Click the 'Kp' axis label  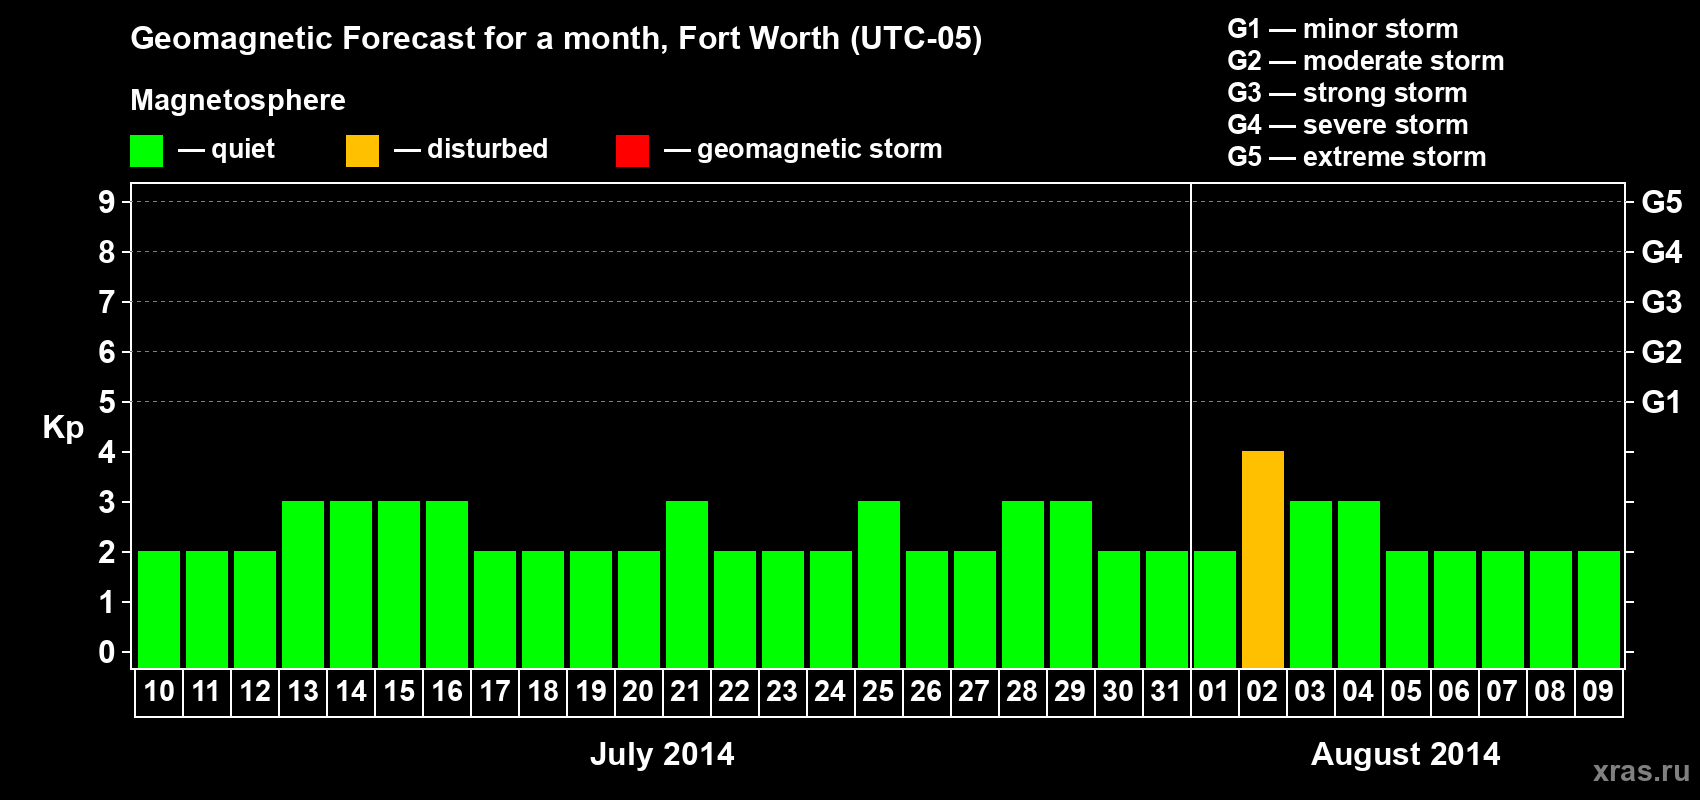(63, 428)
